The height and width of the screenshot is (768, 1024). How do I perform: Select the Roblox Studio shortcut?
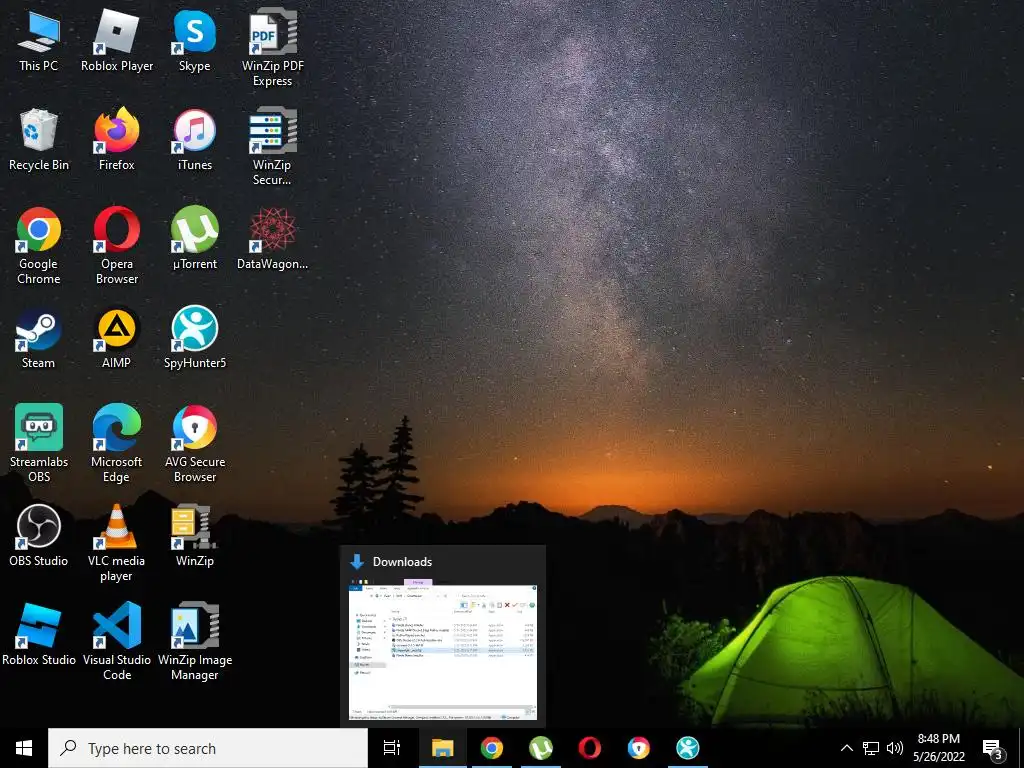click(39, 635)
